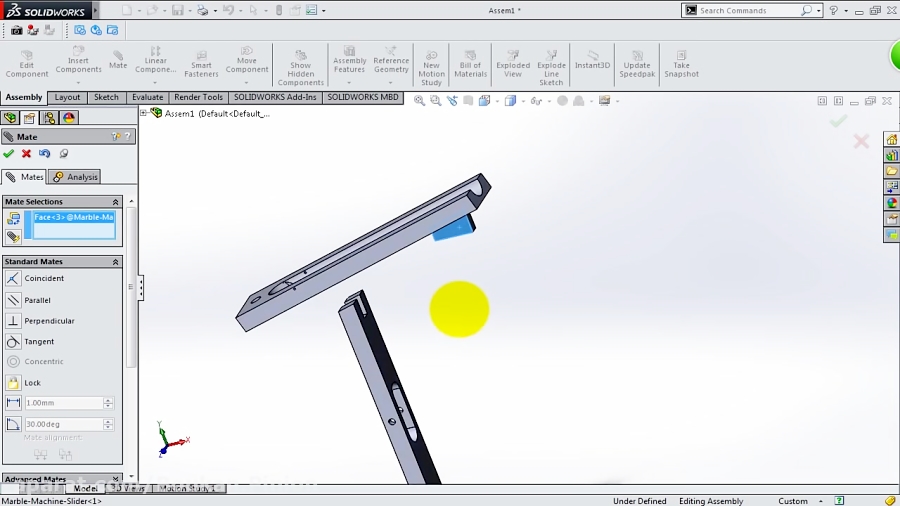900x506 pixels.
Task: Toggle Instant3D tool
Action: 592,60
